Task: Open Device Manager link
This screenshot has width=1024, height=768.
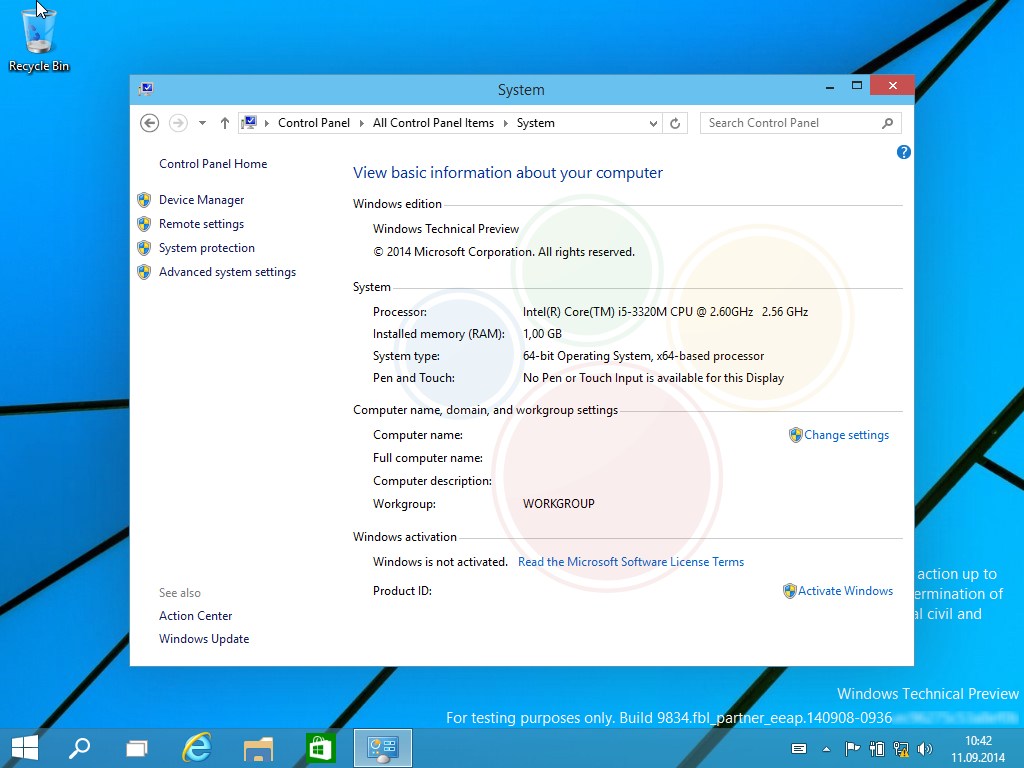Action: click(x=201, y=200)
